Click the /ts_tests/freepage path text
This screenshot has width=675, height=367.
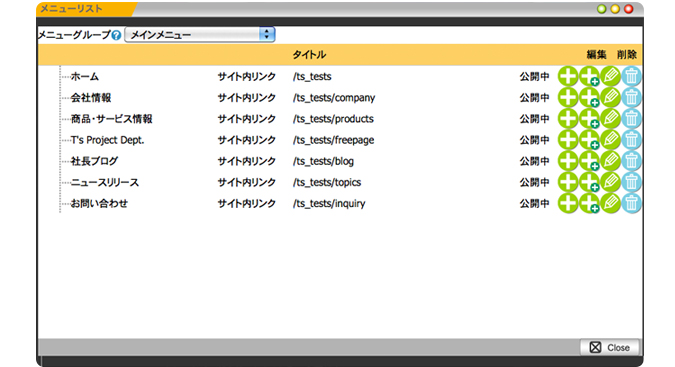[334, 140]
